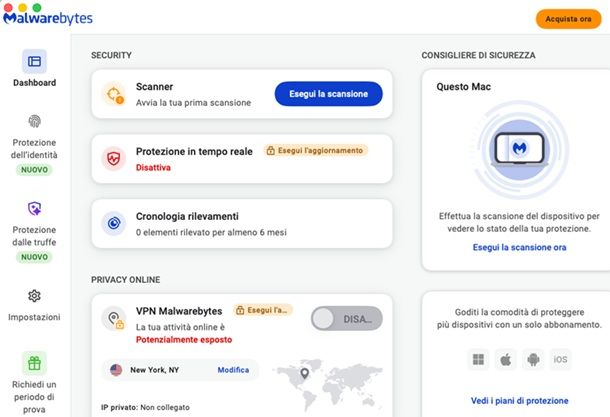
Task: Start scan with Esegui la scansione
Action: pos(328,94)
